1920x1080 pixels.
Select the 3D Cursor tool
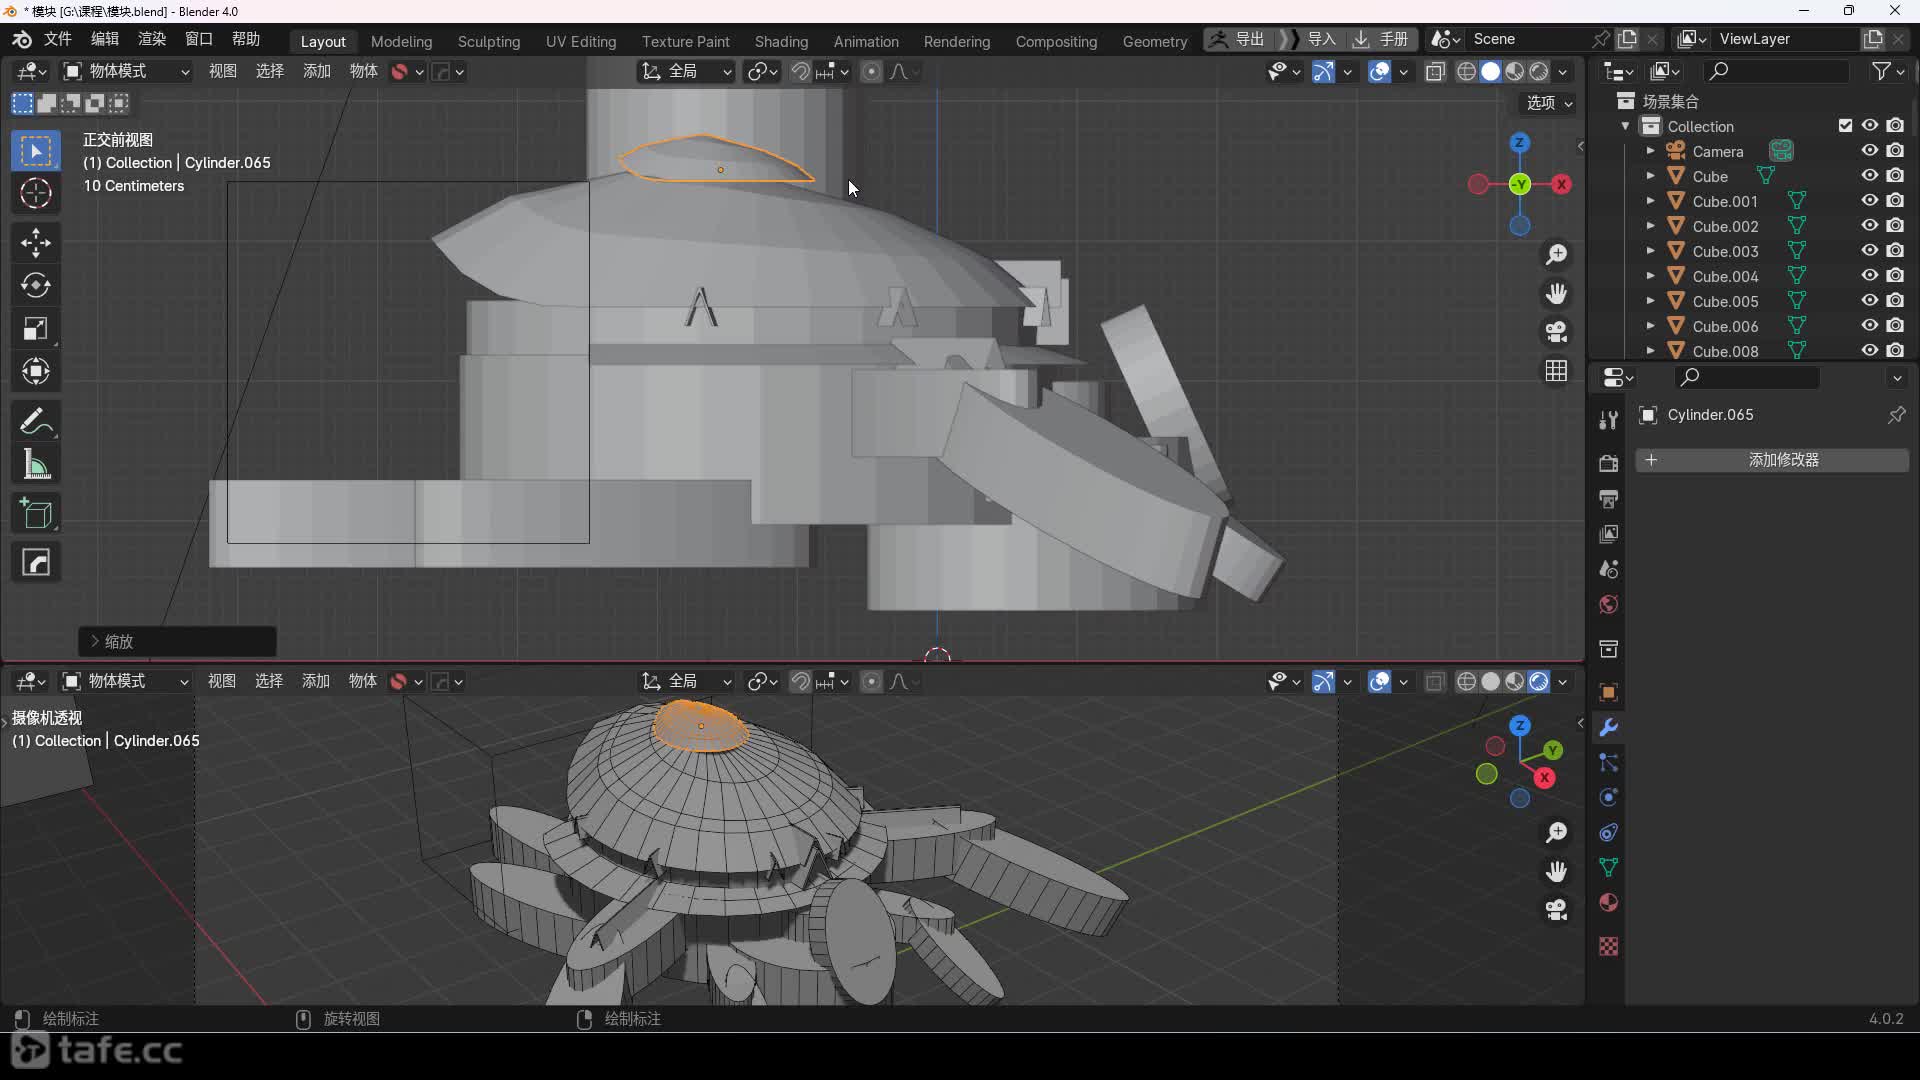(x=36, y=194)
